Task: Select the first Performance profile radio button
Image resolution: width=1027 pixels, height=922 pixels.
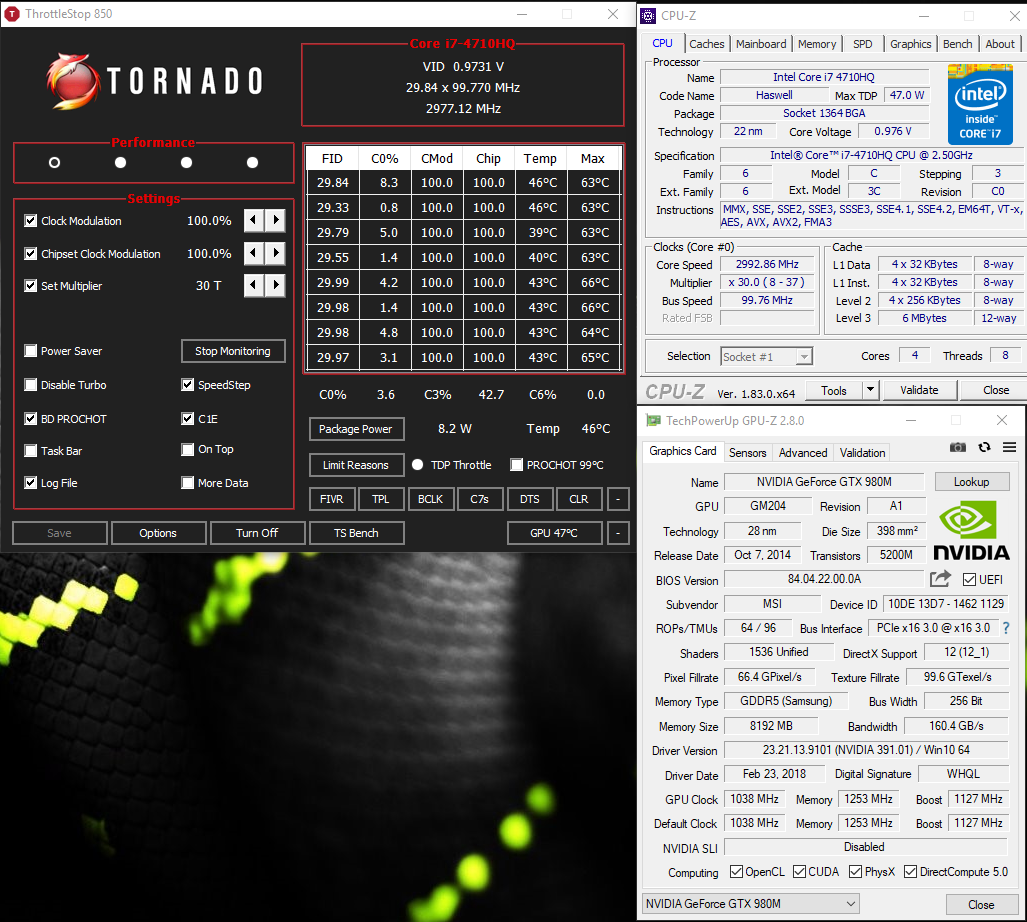Action: 54,162
